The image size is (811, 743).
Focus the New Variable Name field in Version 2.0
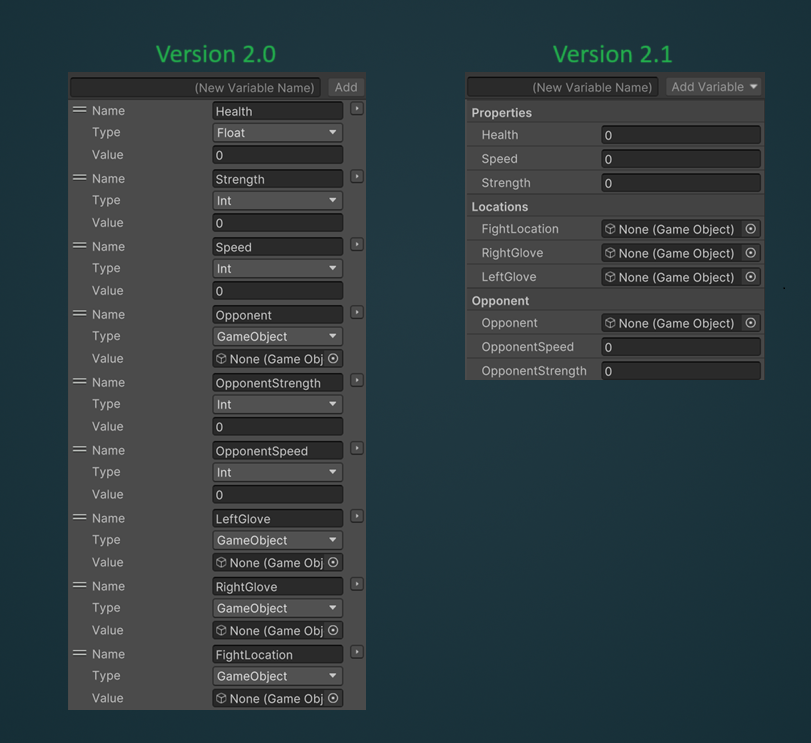point(196,87)
